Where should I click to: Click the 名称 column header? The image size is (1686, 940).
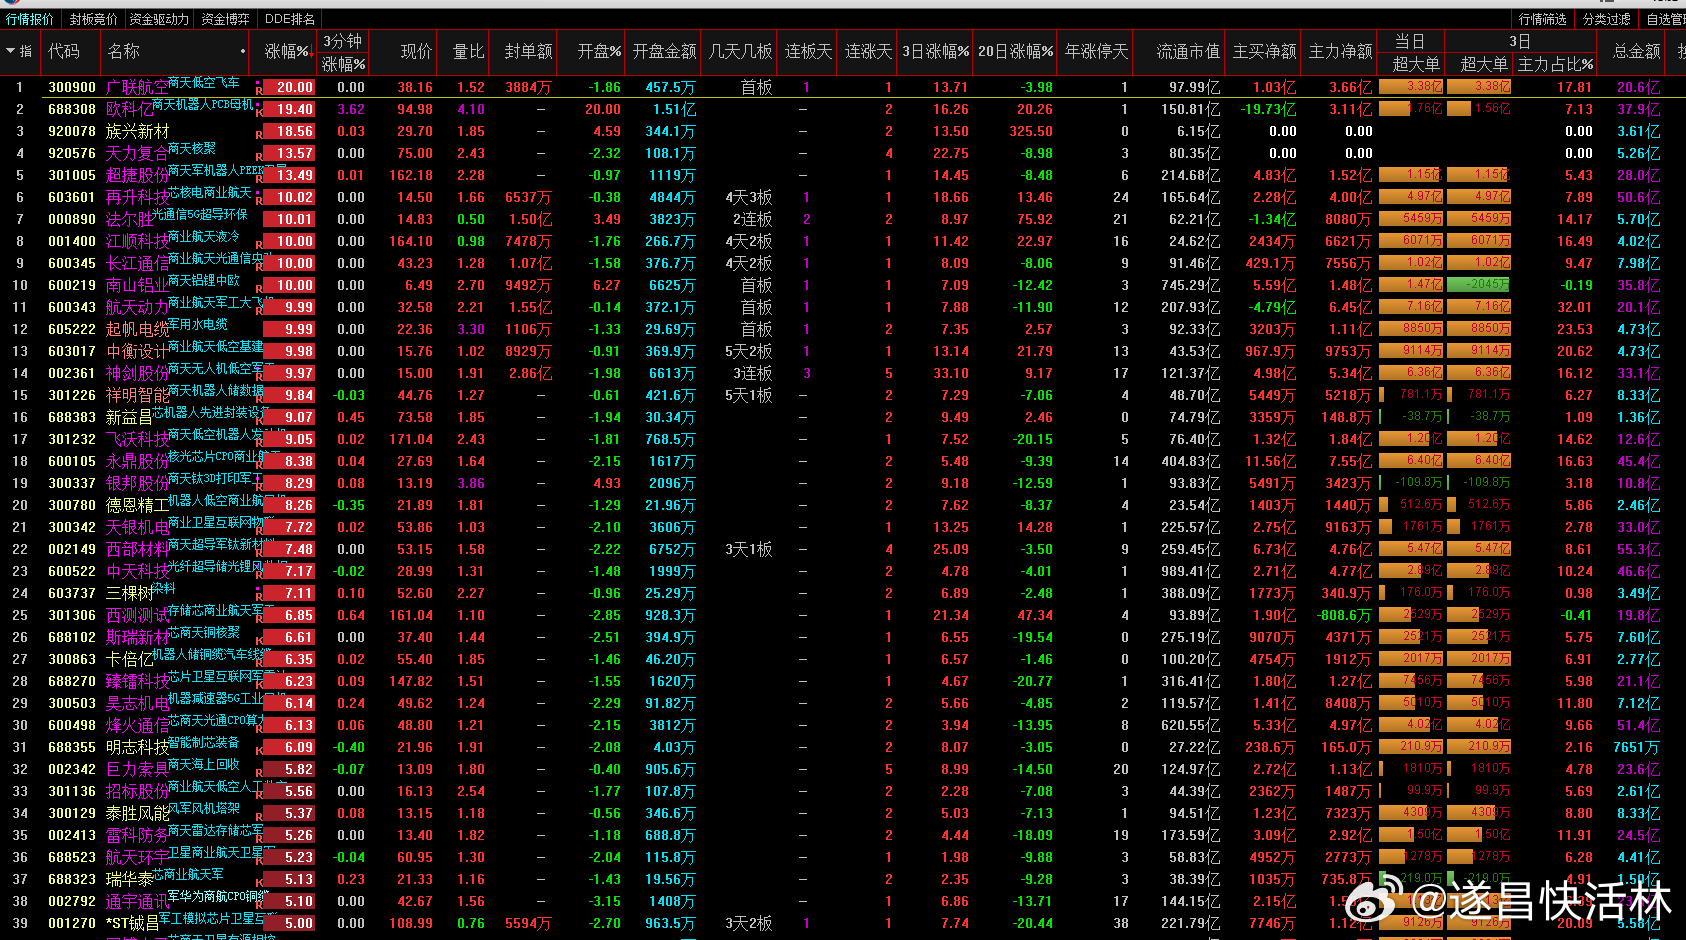tap(124, 51)
